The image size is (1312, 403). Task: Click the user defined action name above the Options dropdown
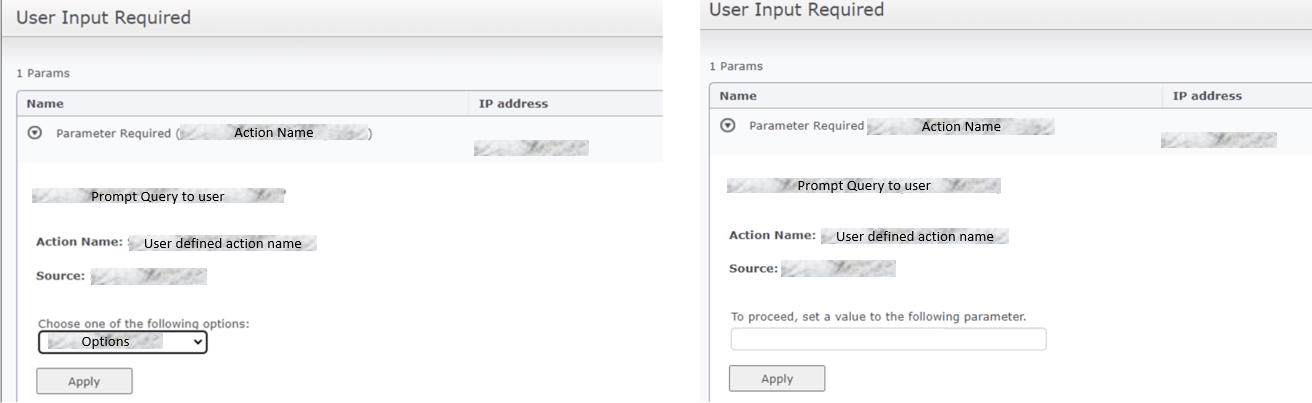coord(222,243)
